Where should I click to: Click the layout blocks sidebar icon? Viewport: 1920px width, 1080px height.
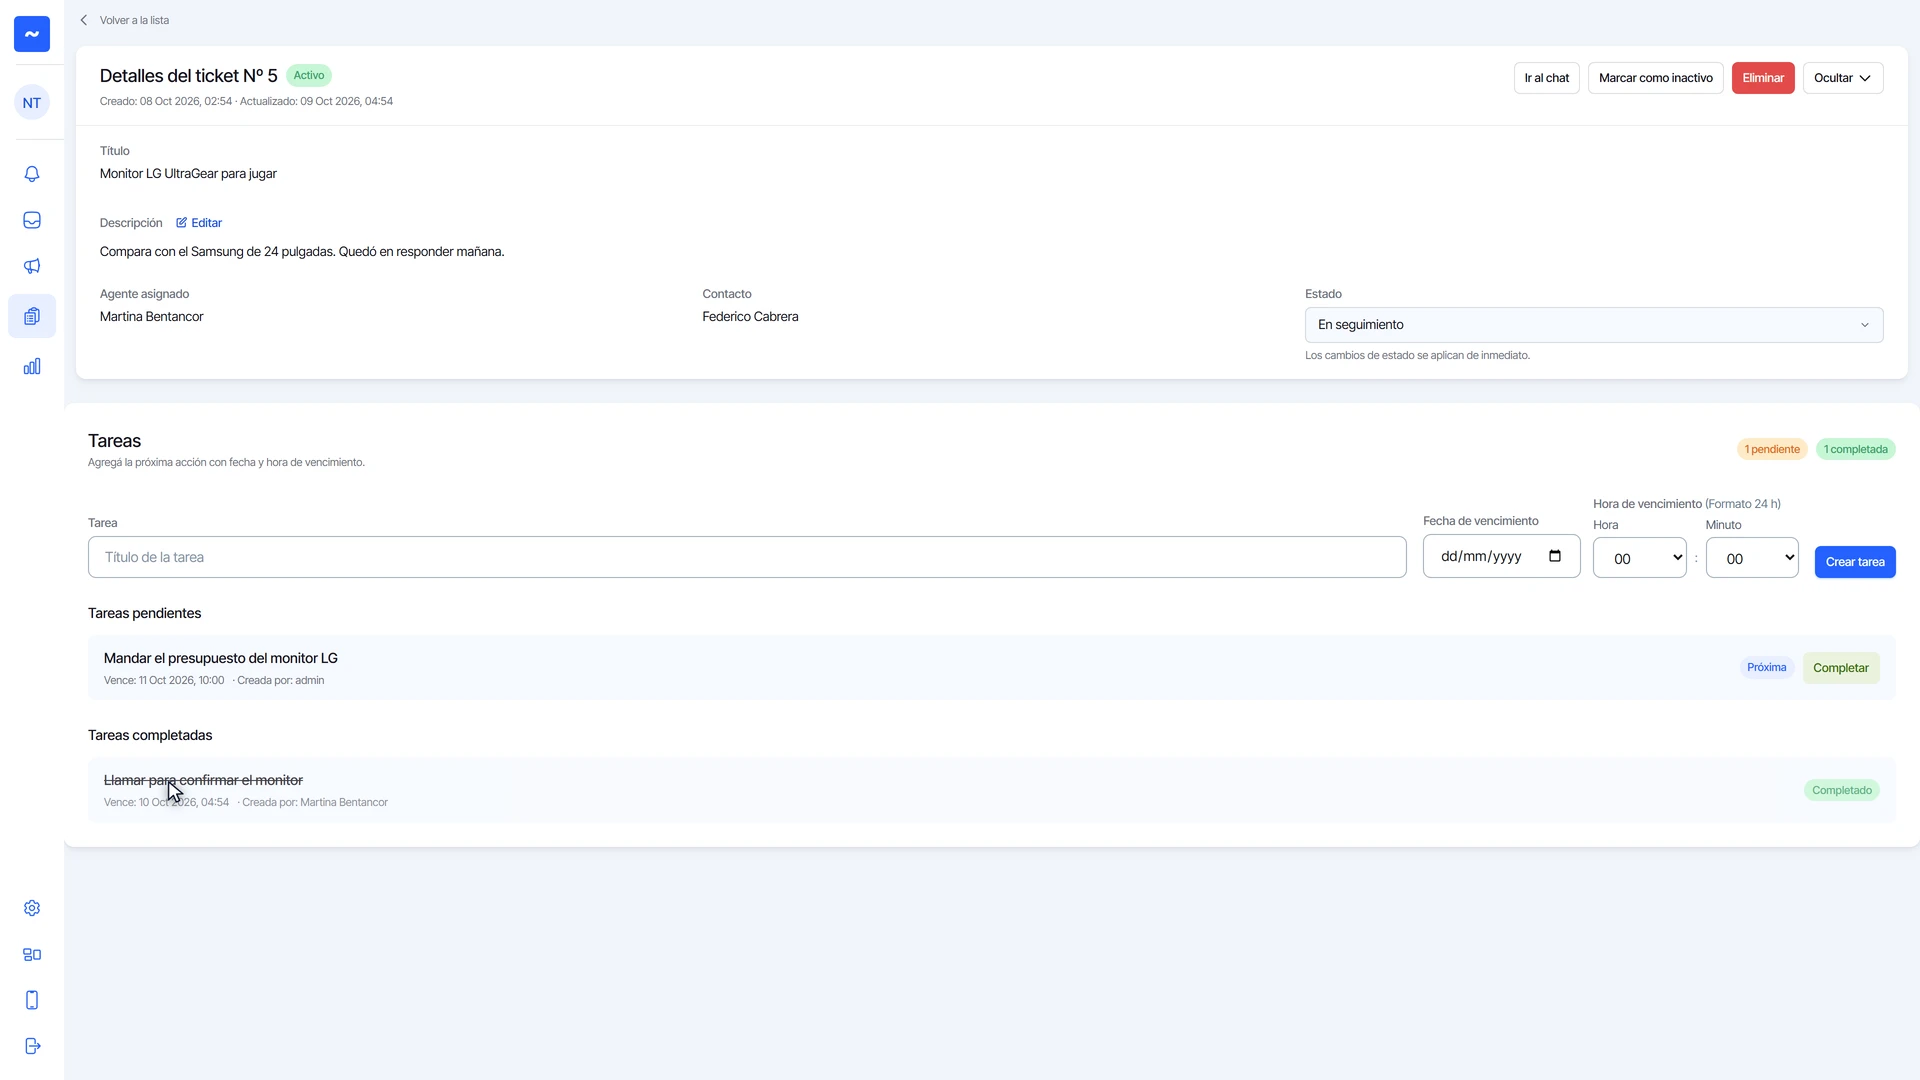(32, 954)
